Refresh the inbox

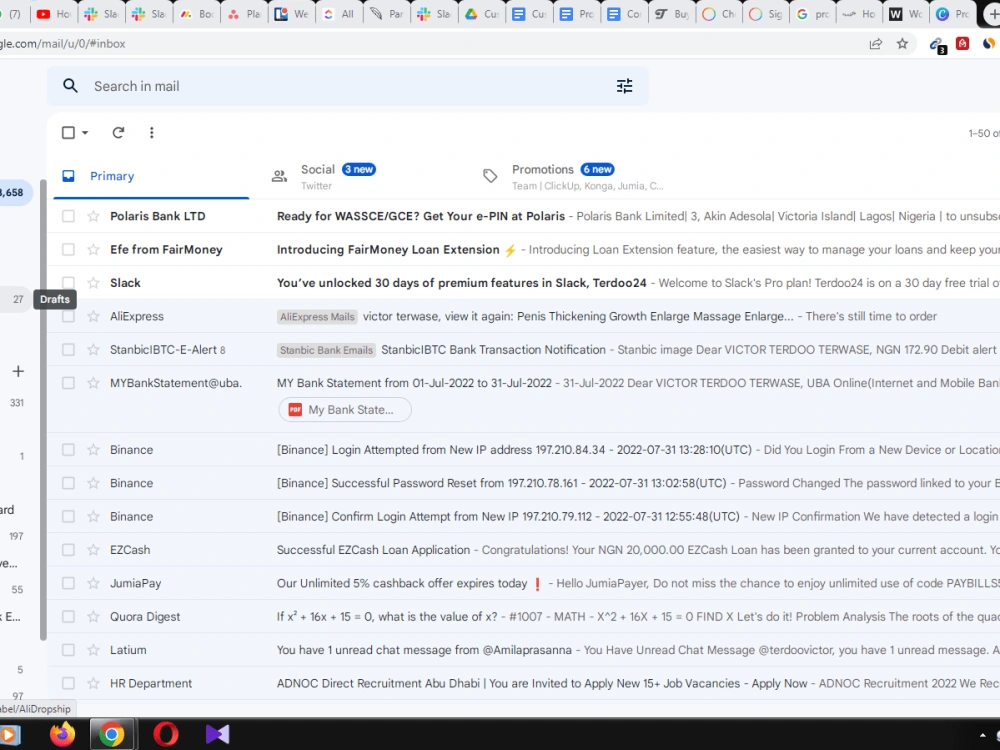pos(118,133)
